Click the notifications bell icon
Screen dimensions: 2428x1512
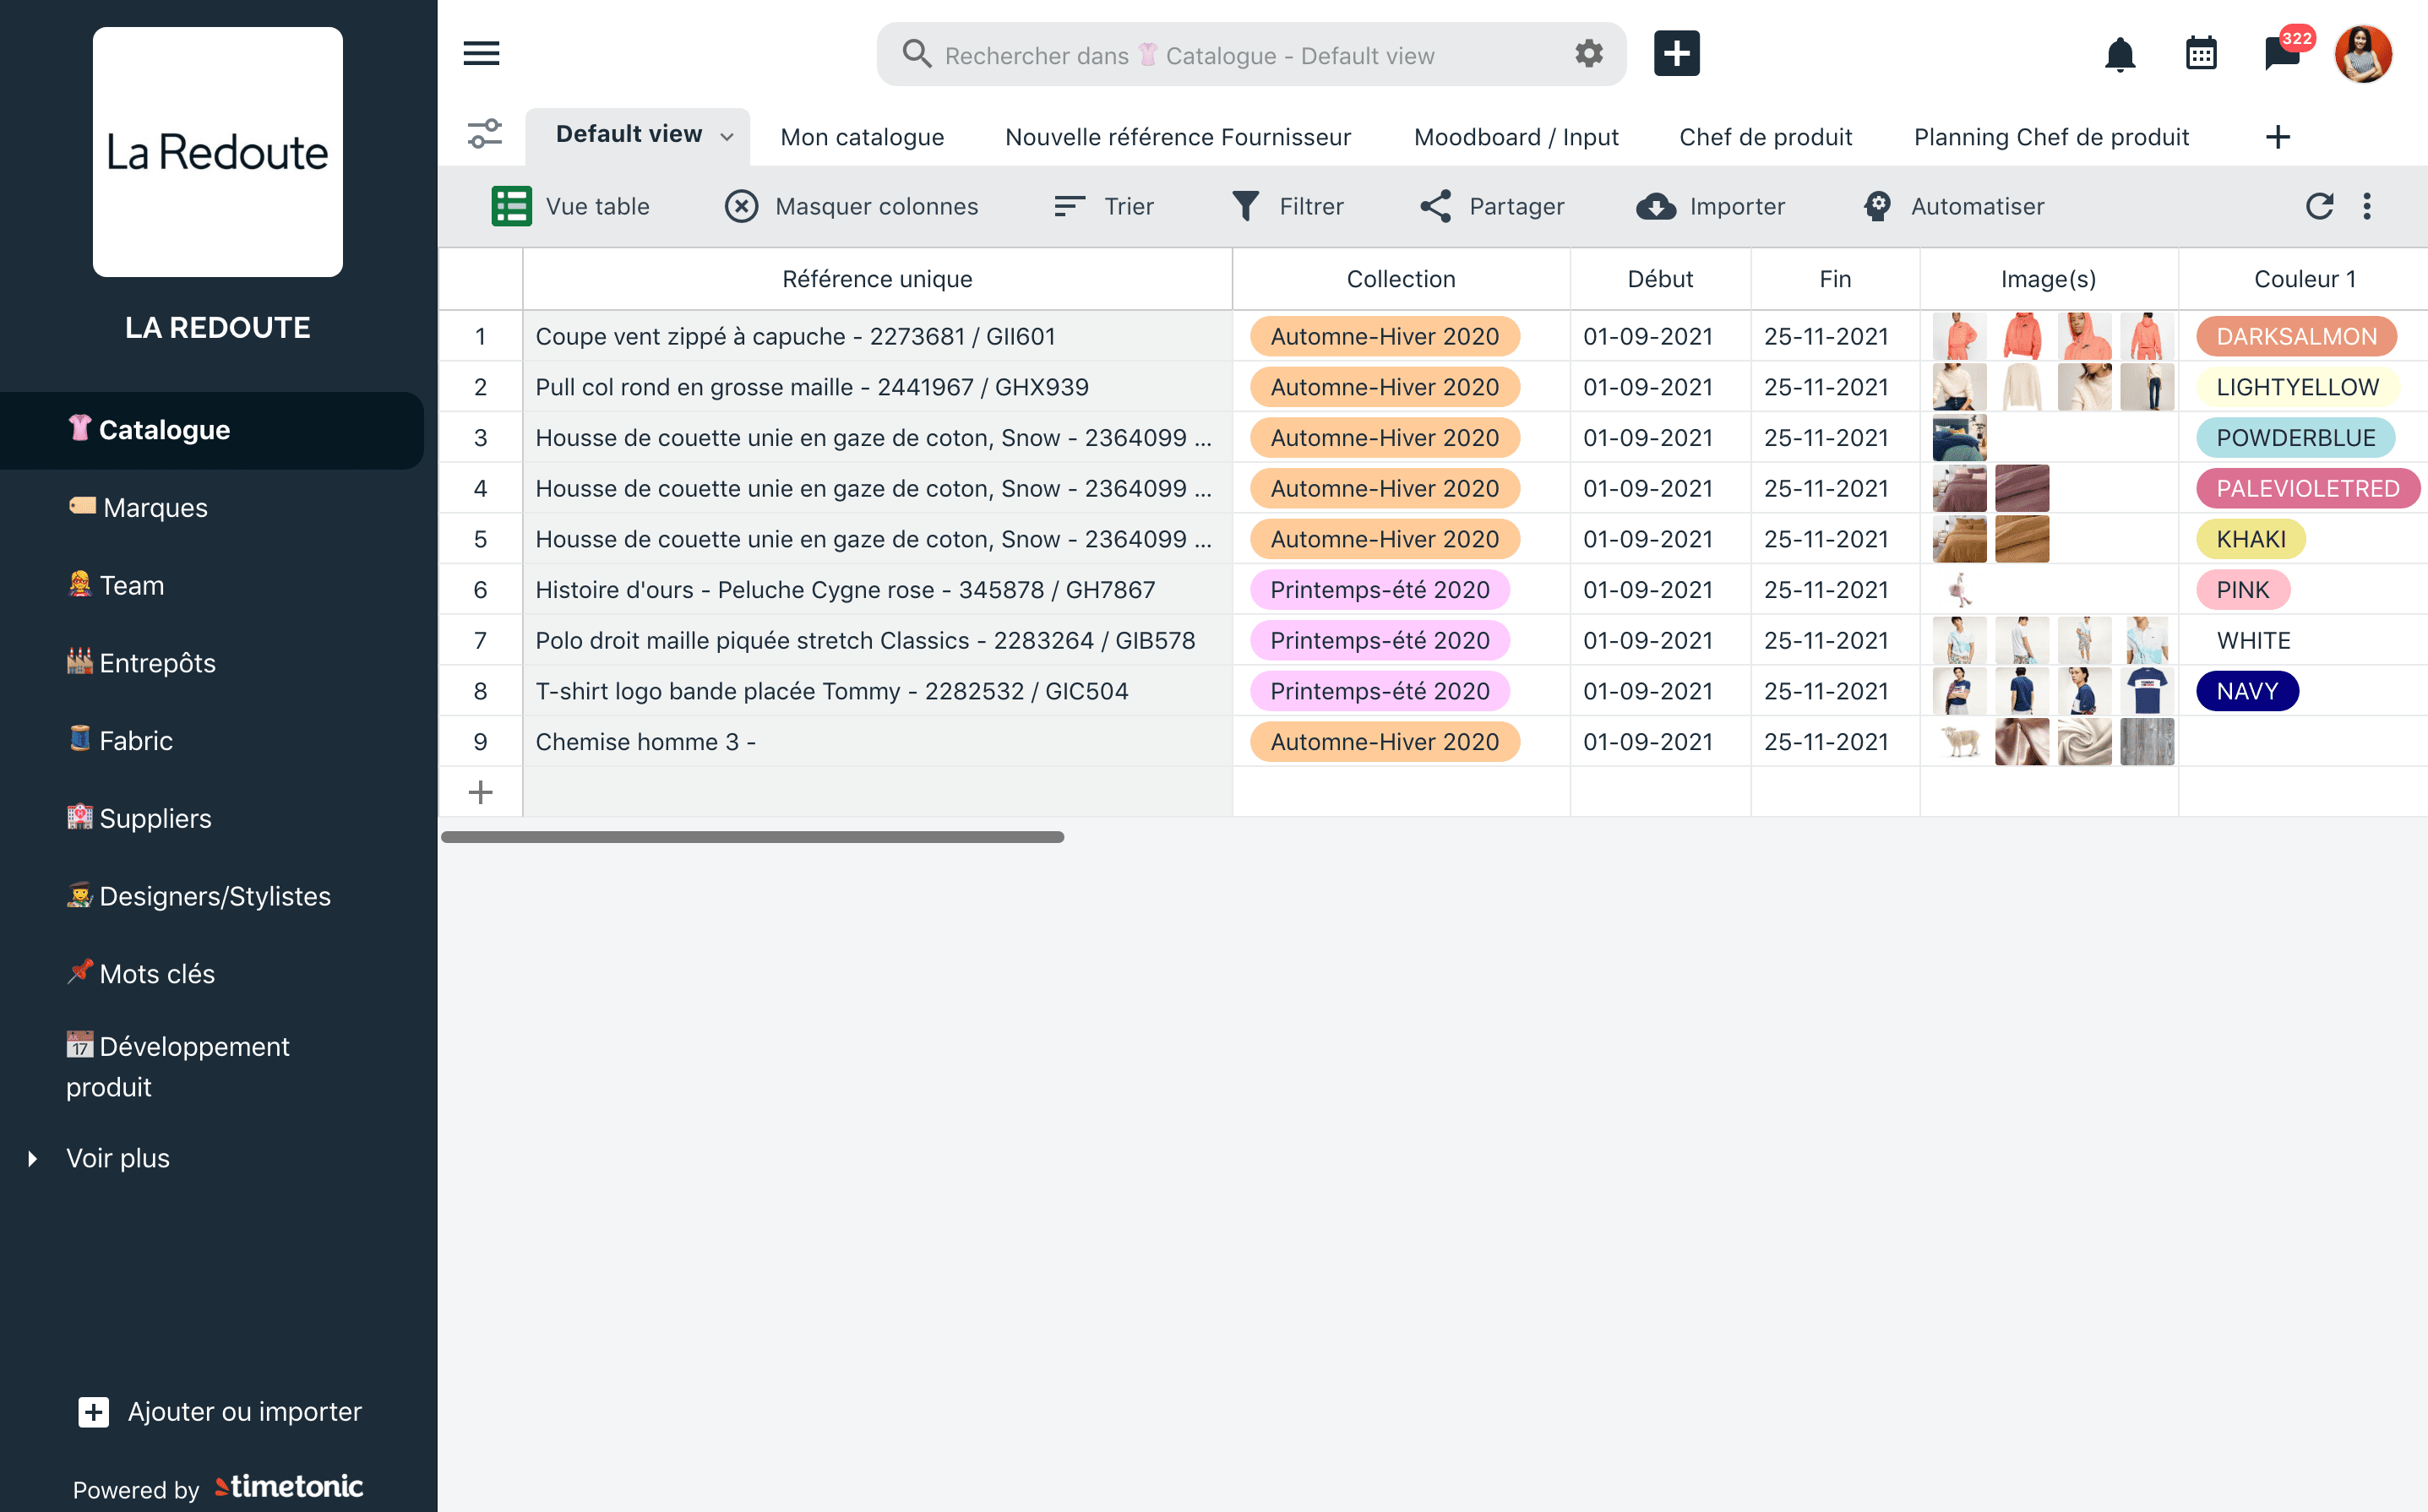point(2119,54)
